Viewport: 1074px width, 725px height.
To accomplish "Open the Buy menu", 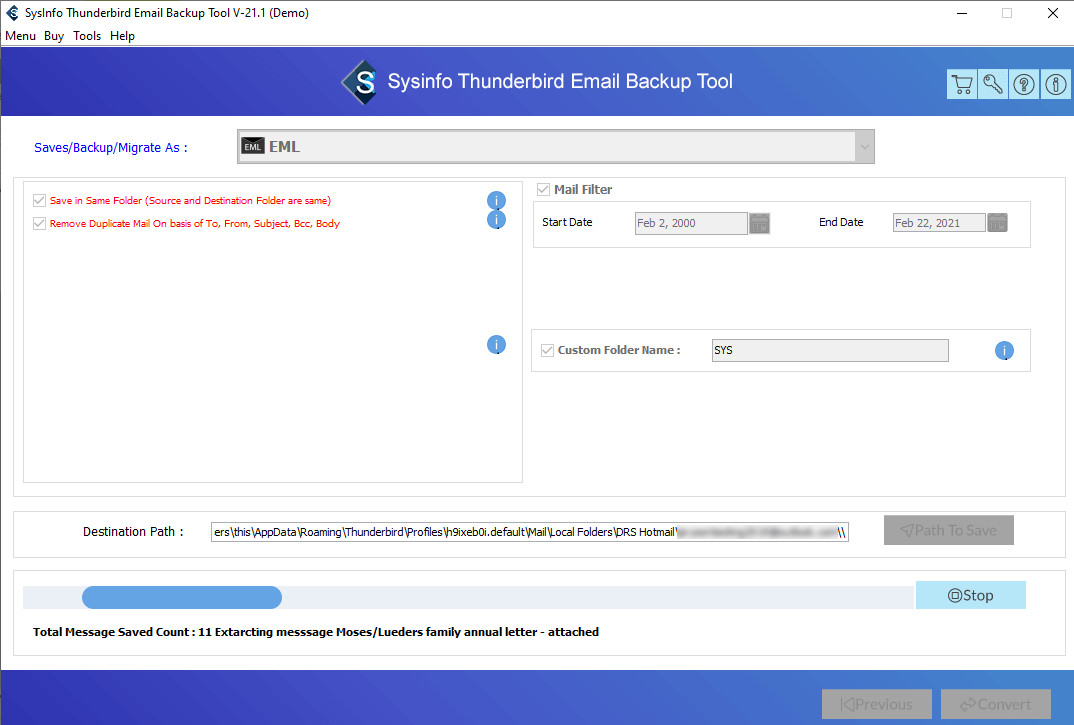I will (x=54, y=36).
